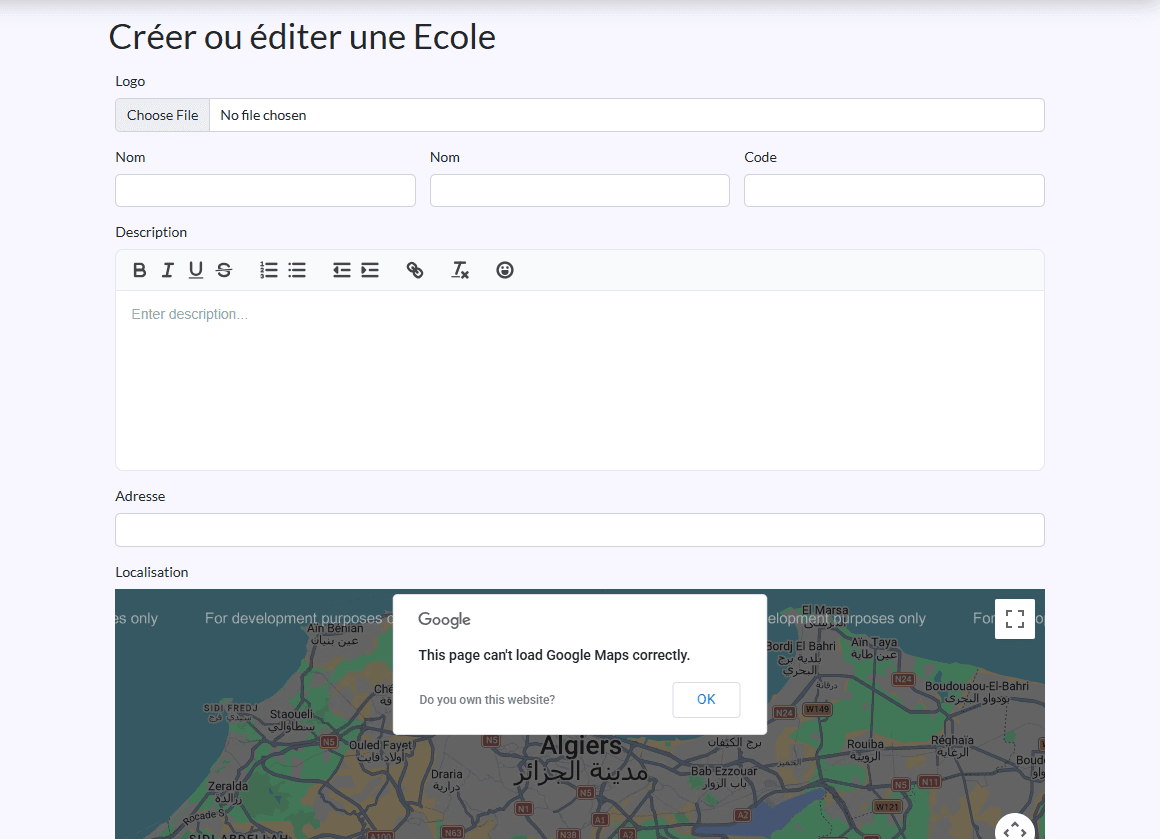The width and height of the screenshot is (1160, 839).
Task: Click the 'Créer ou éditer une Ecole' heading
Action: coord(302,37)
